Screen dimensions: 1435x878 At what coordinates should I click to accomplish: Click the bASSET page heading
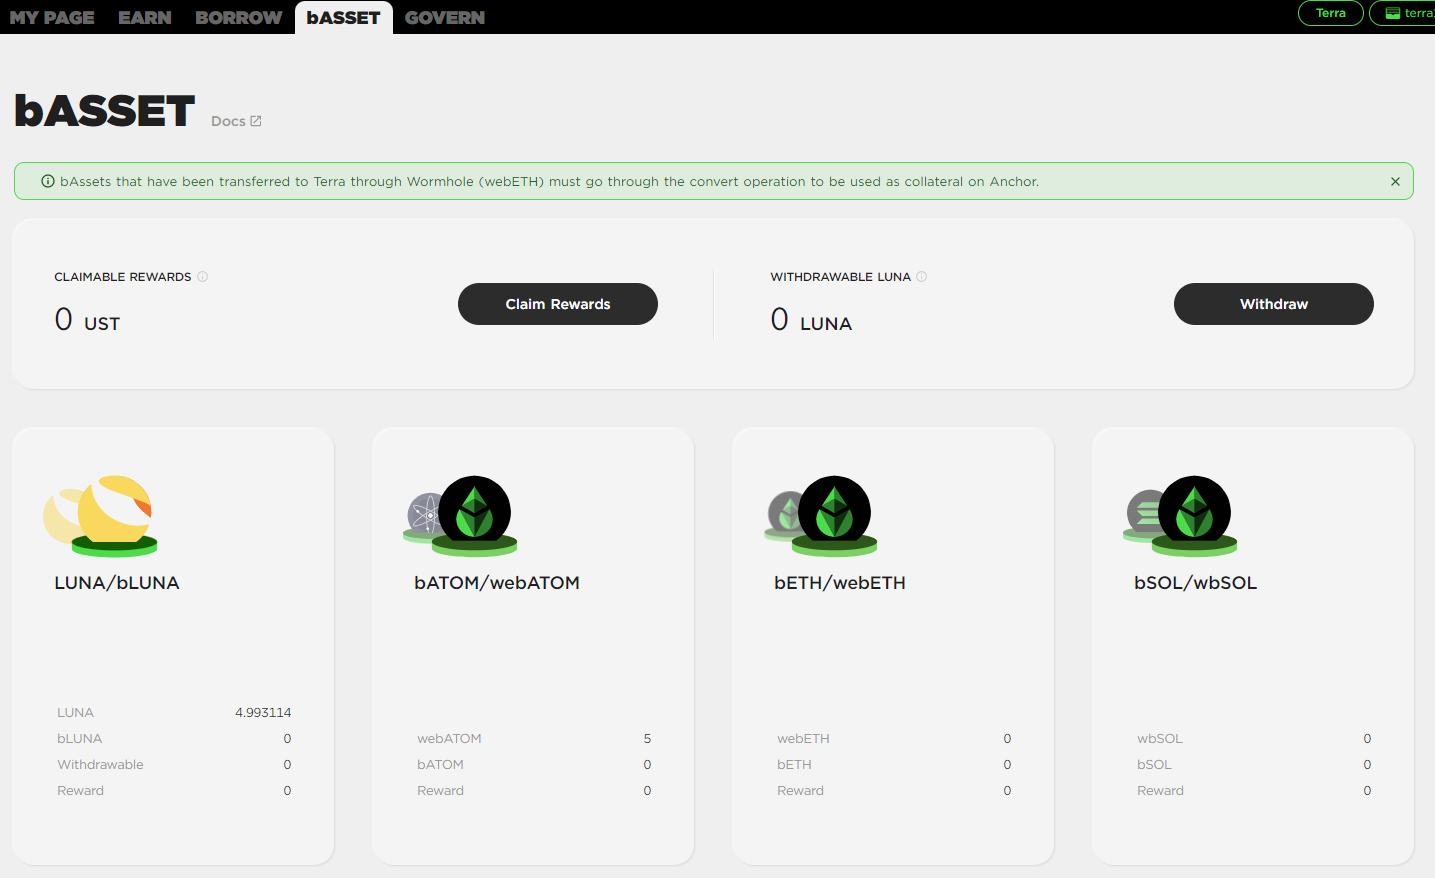105,111
